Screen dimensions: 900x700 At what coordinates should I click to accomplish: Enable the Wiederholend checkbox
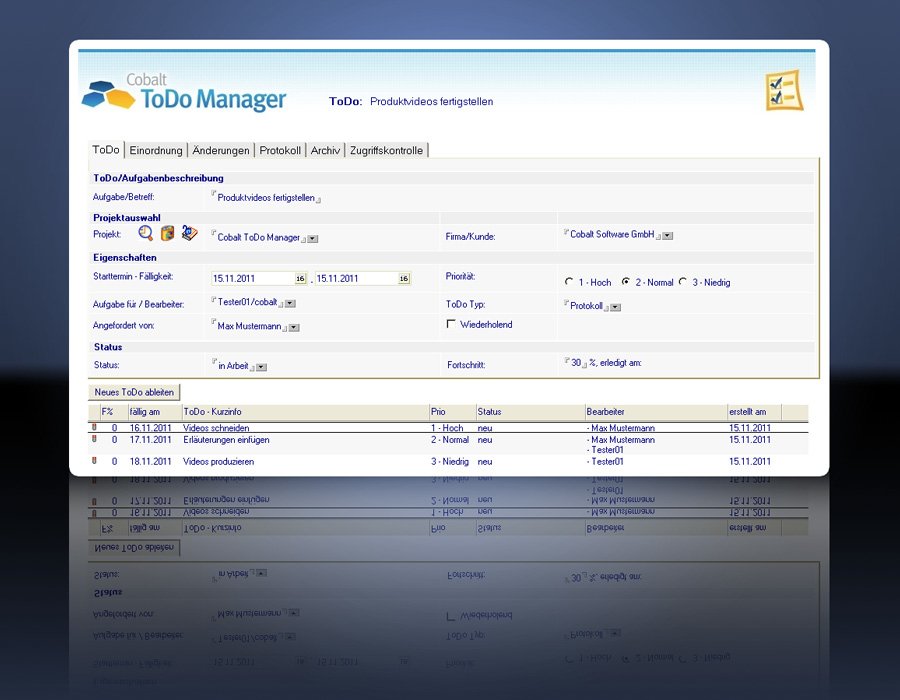(x=451, y=324)
